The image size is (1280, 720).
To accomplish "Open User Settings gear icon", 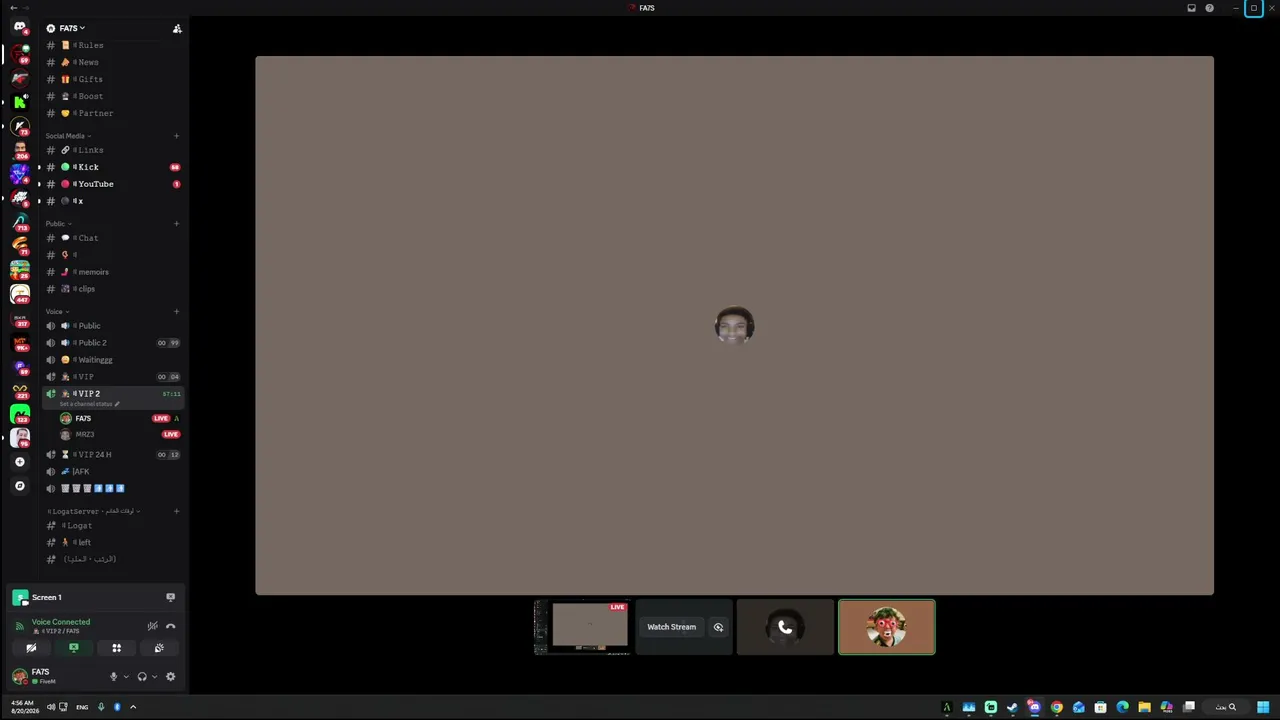I will click(x=170, y=677).
